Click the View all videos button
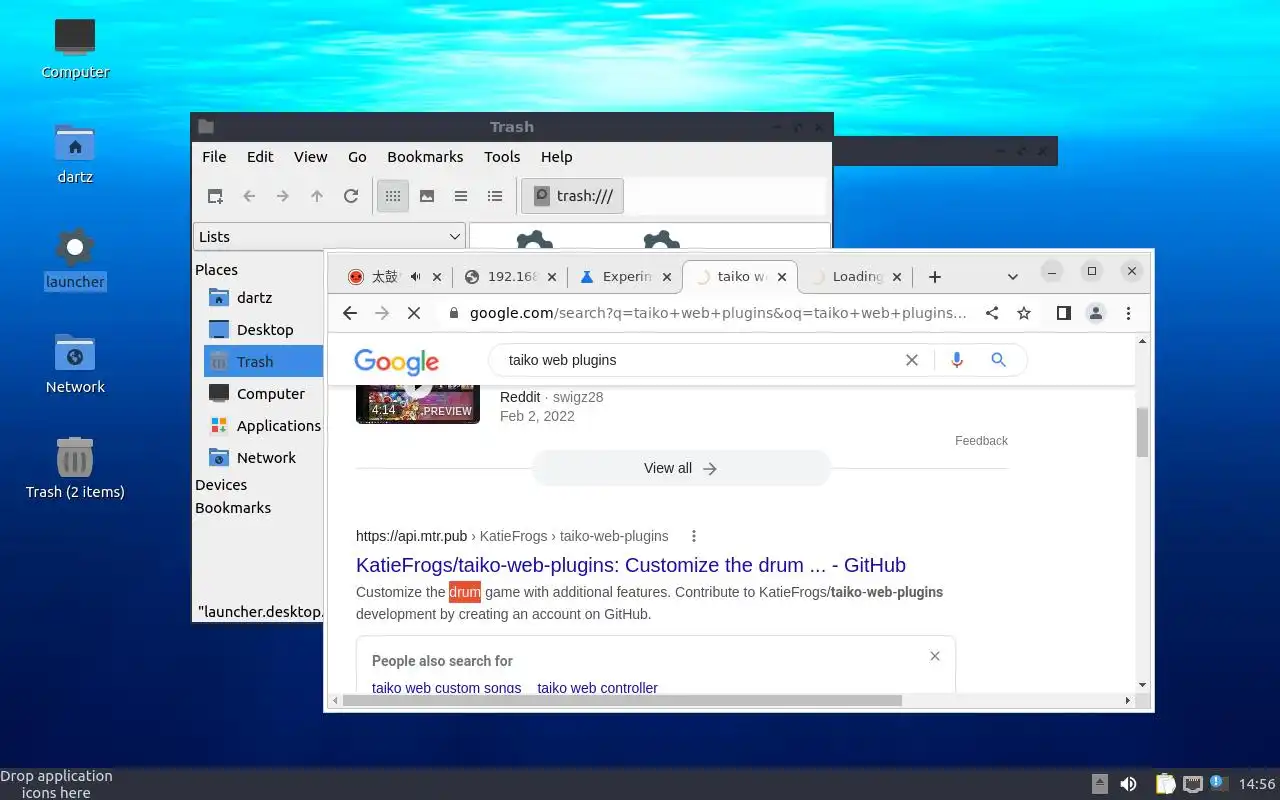This screenshot has height=800, width=1280. click(x=681, y=468)
